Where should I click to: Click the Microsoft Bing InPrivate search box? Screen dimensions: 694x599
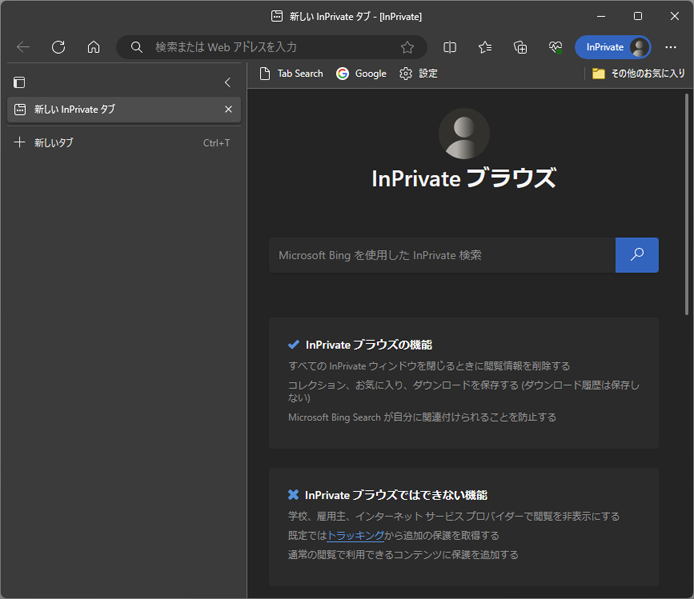point(442,255)
